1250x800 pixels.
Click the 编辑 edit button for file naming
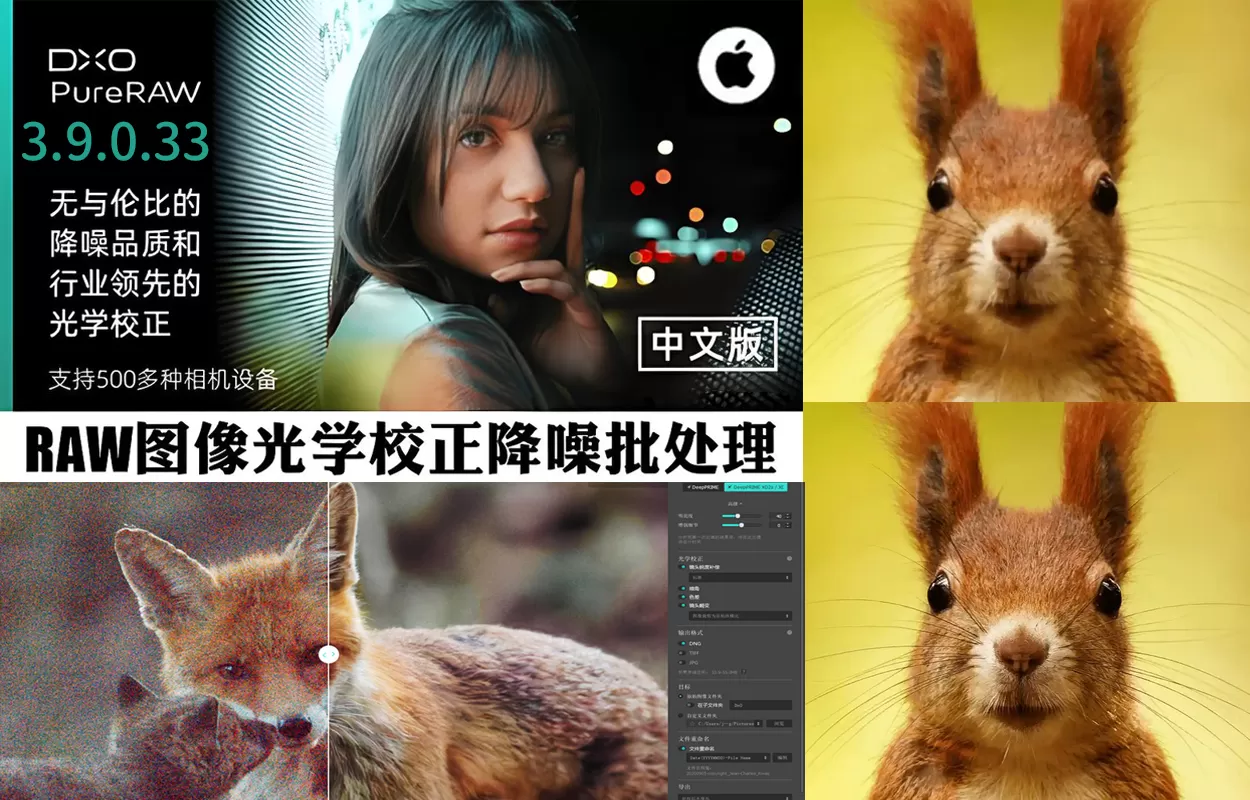click(x=782, y=758)
